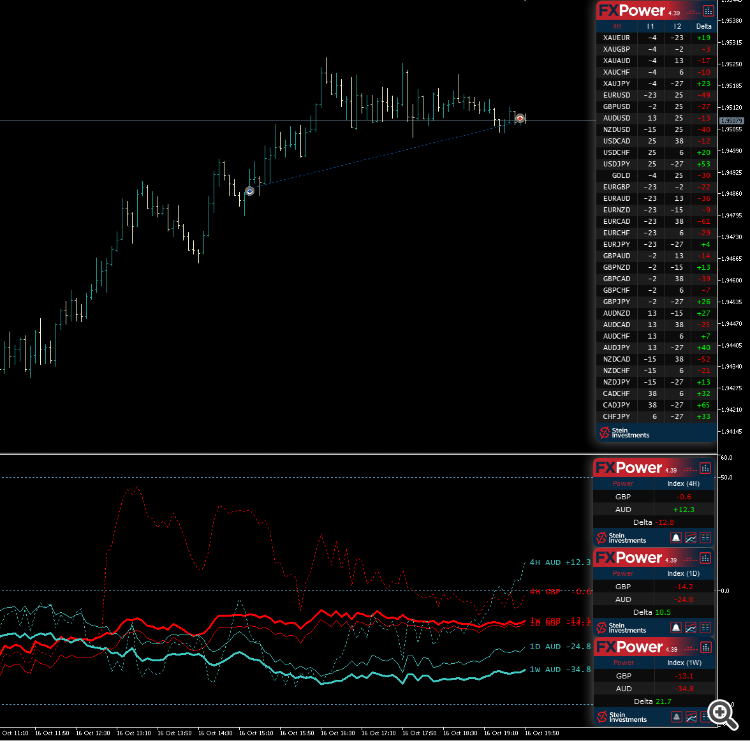Select the AUDJPY row in the pair list
This screenshot has width=750, height=741.
pyautogui.click(x=656, y=348)
